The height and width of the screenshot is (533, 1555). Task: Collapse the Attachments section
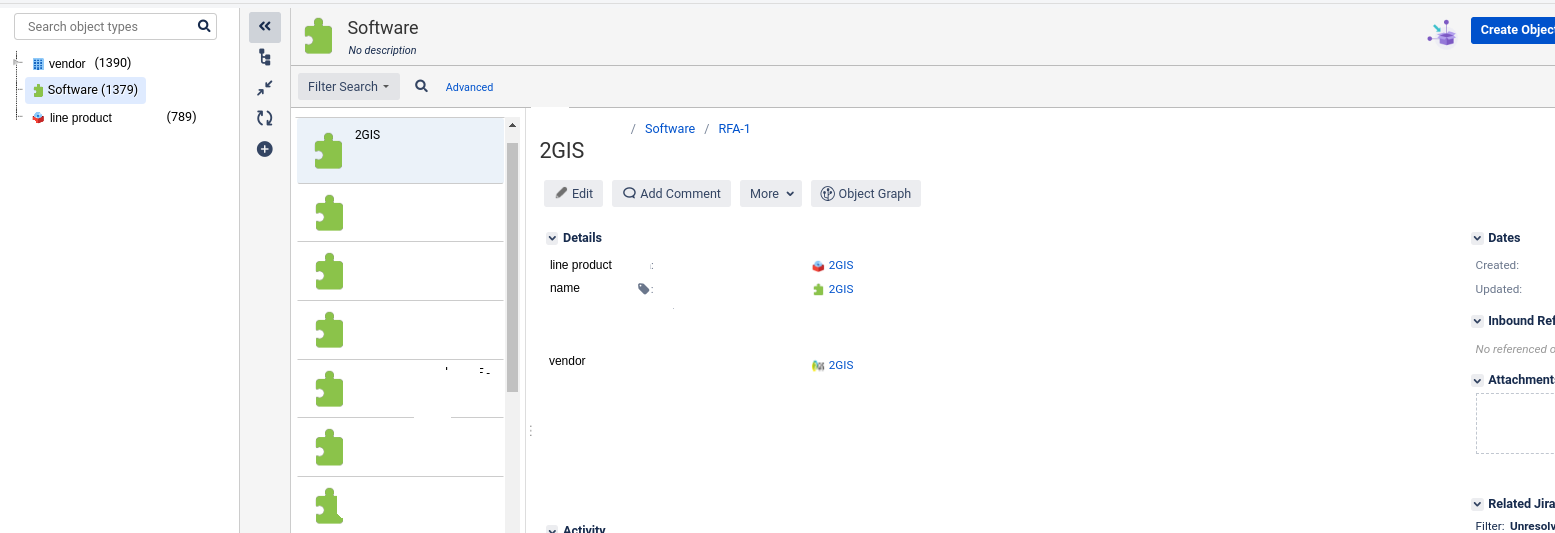click(x=1477, y=380)
